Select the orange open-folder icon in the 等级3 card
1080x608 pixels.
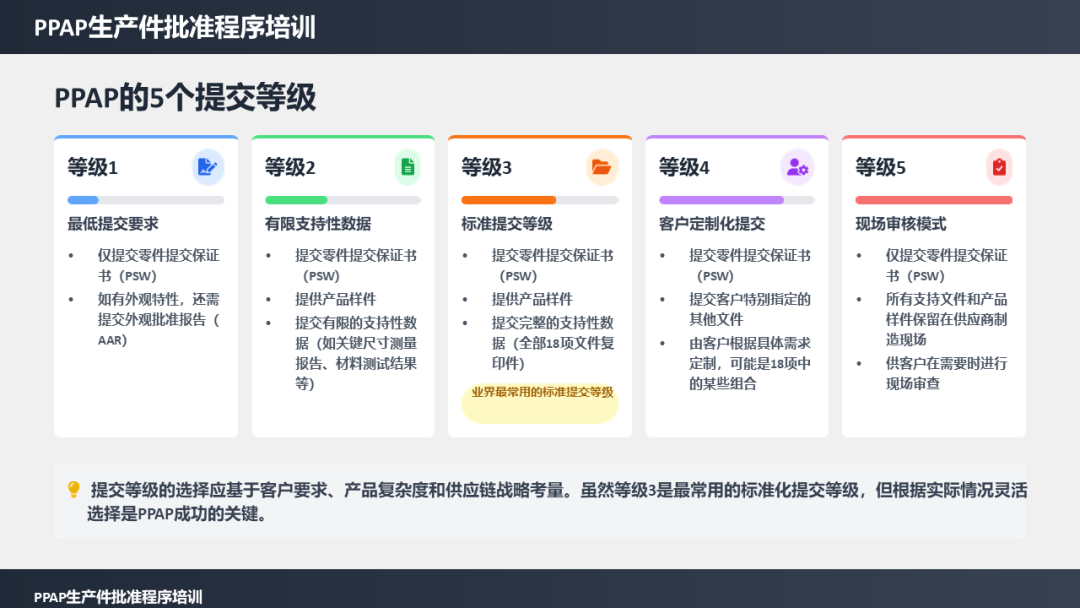point(601,167)
